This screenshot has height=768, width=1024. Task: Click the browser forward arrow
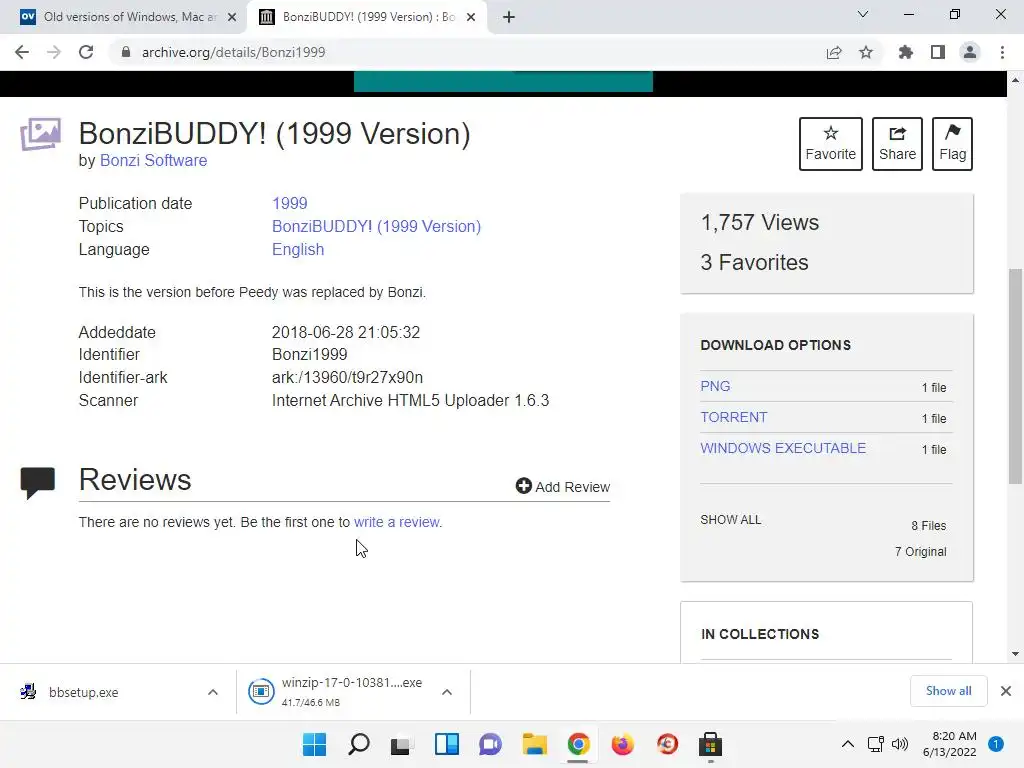point(54,52)
